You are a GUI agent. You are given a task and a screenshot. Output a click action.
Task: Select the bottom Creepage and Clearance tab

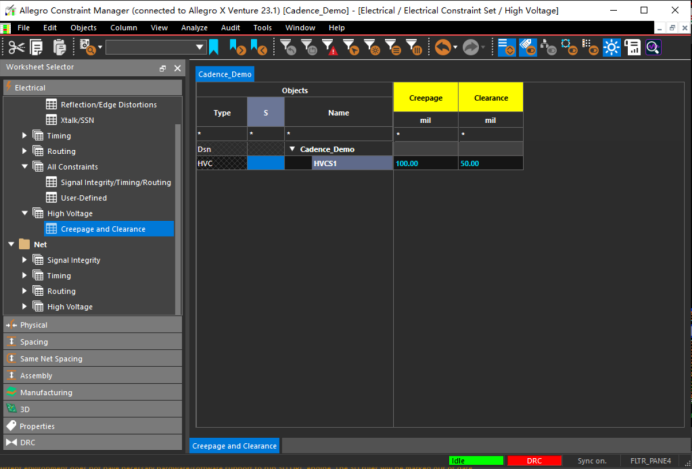pos(234,446)
